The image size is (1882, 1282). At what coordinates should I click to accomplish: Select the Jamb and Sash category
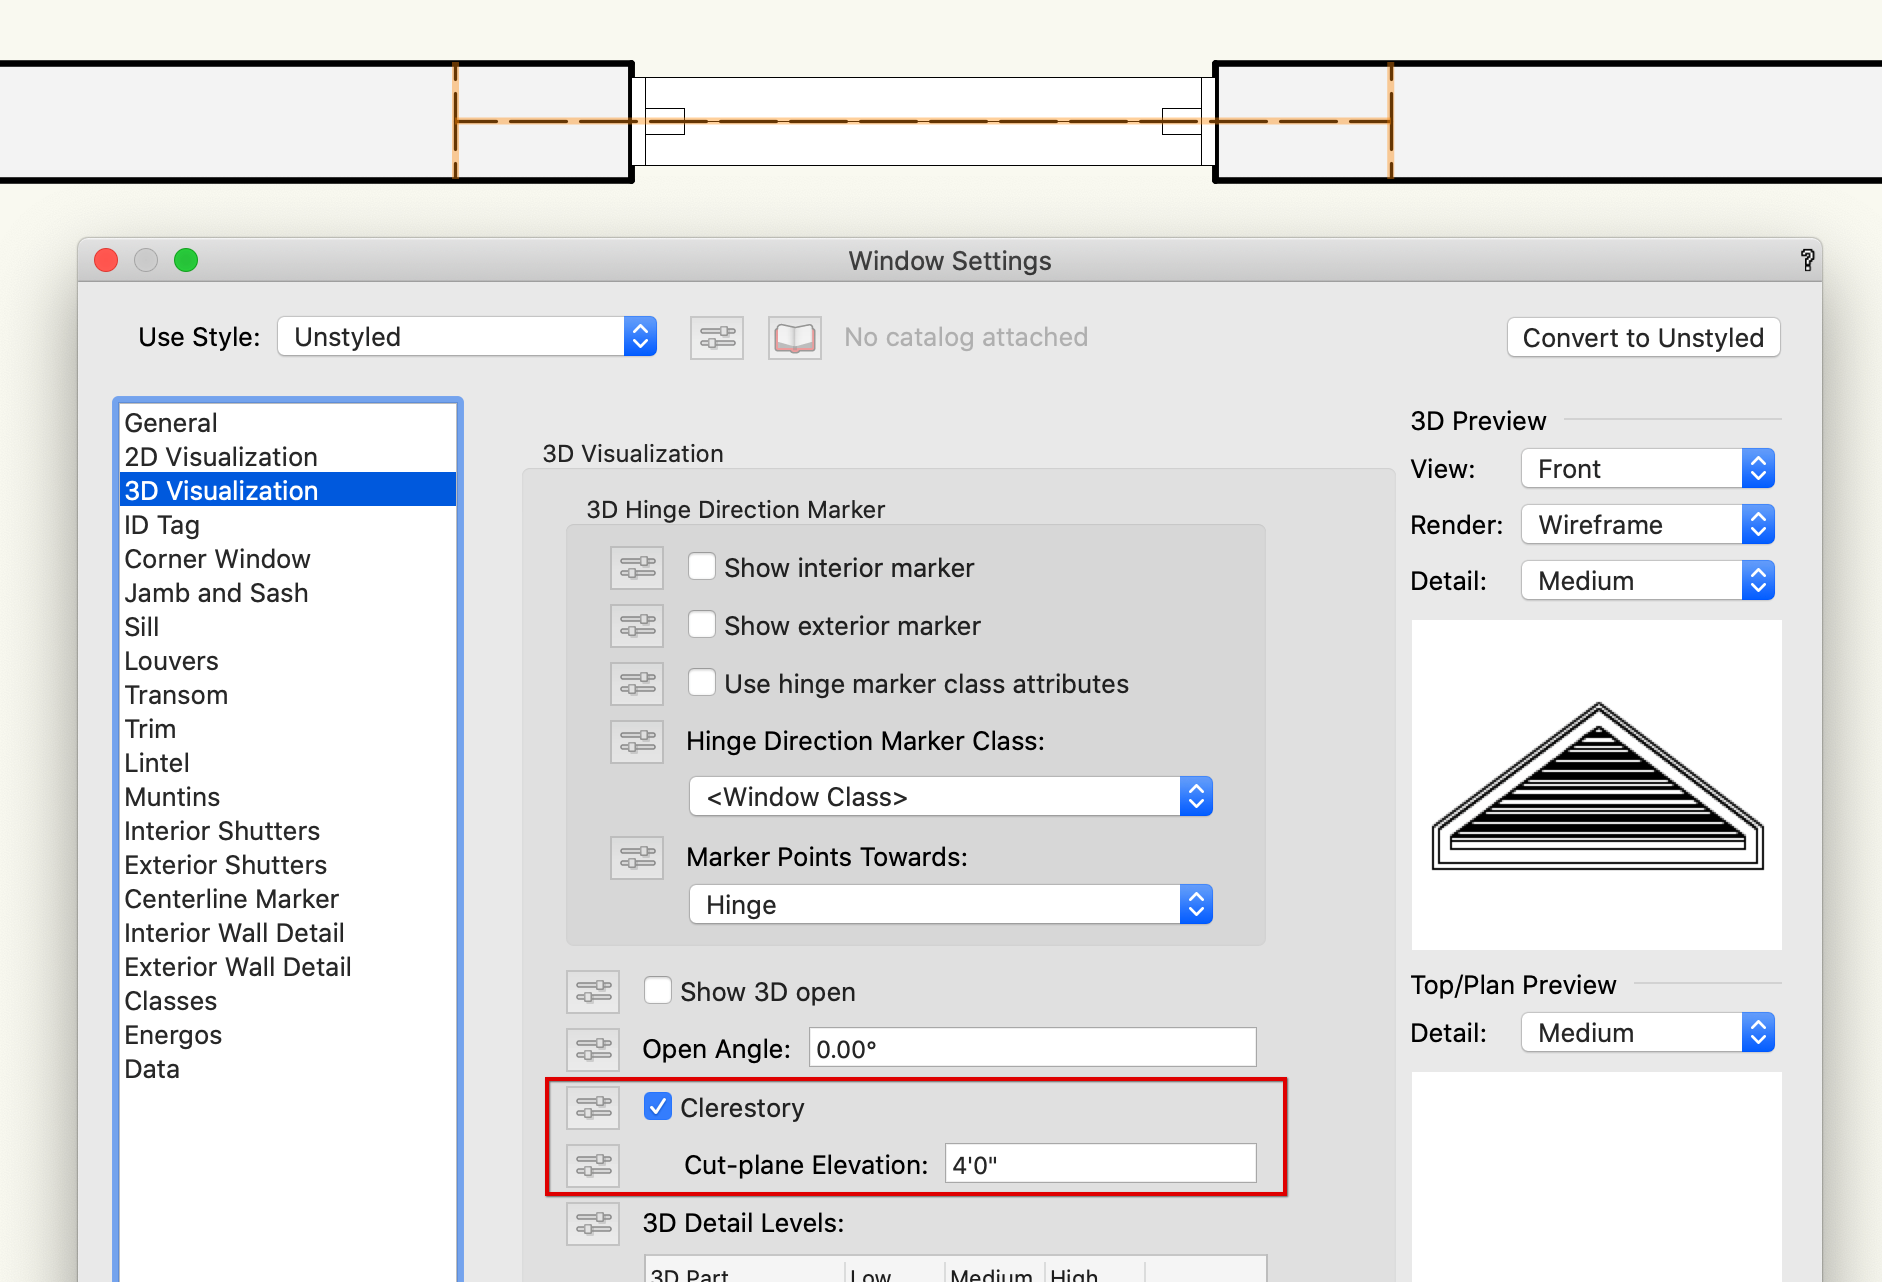click(216, 592)
